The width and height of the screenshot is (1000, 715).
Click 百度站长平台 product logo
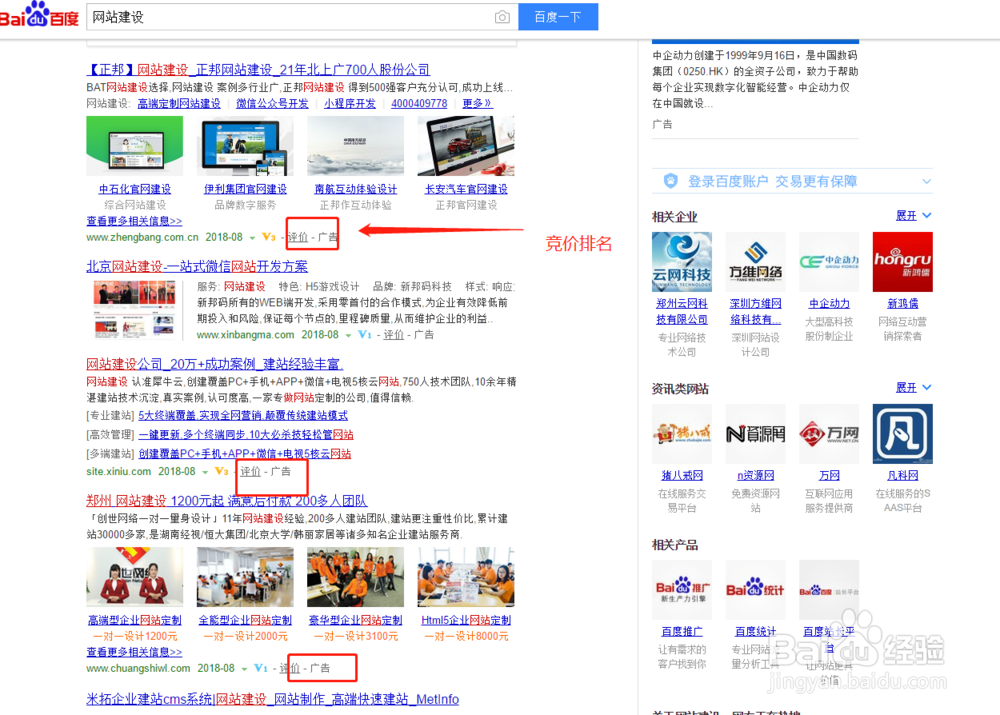point(829,590)
